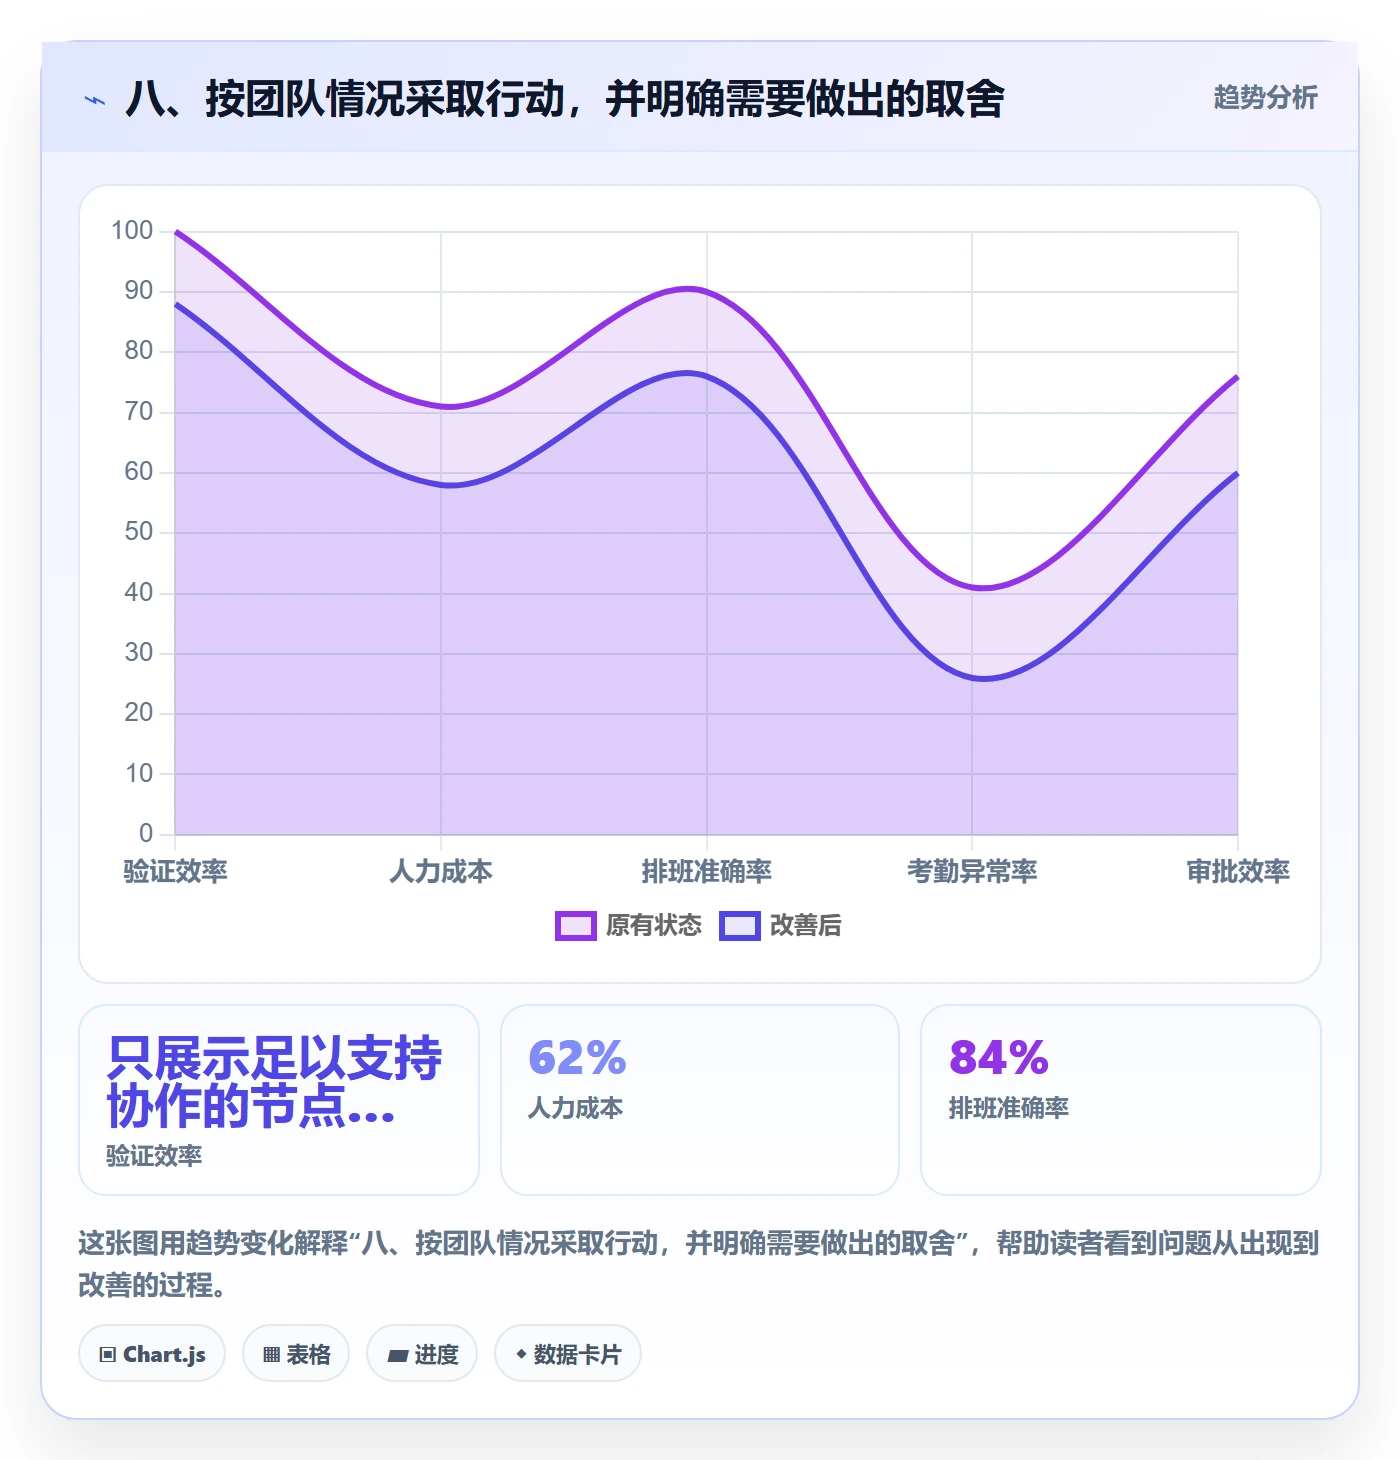Click the 趋势分析 label in the header
The height and width of the screenshot is (1460, 1400).
click(1266, 98)
